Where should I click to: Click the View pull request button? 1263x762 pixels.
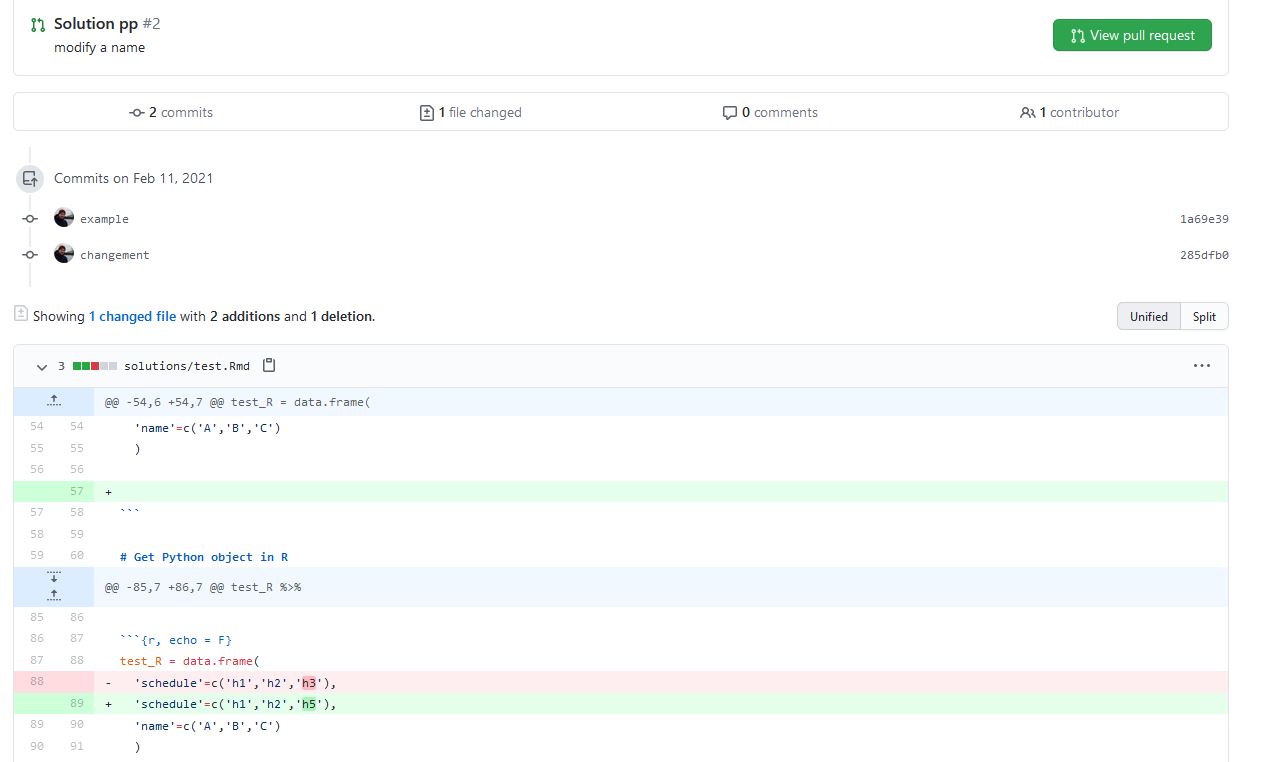pos(1131,35)
